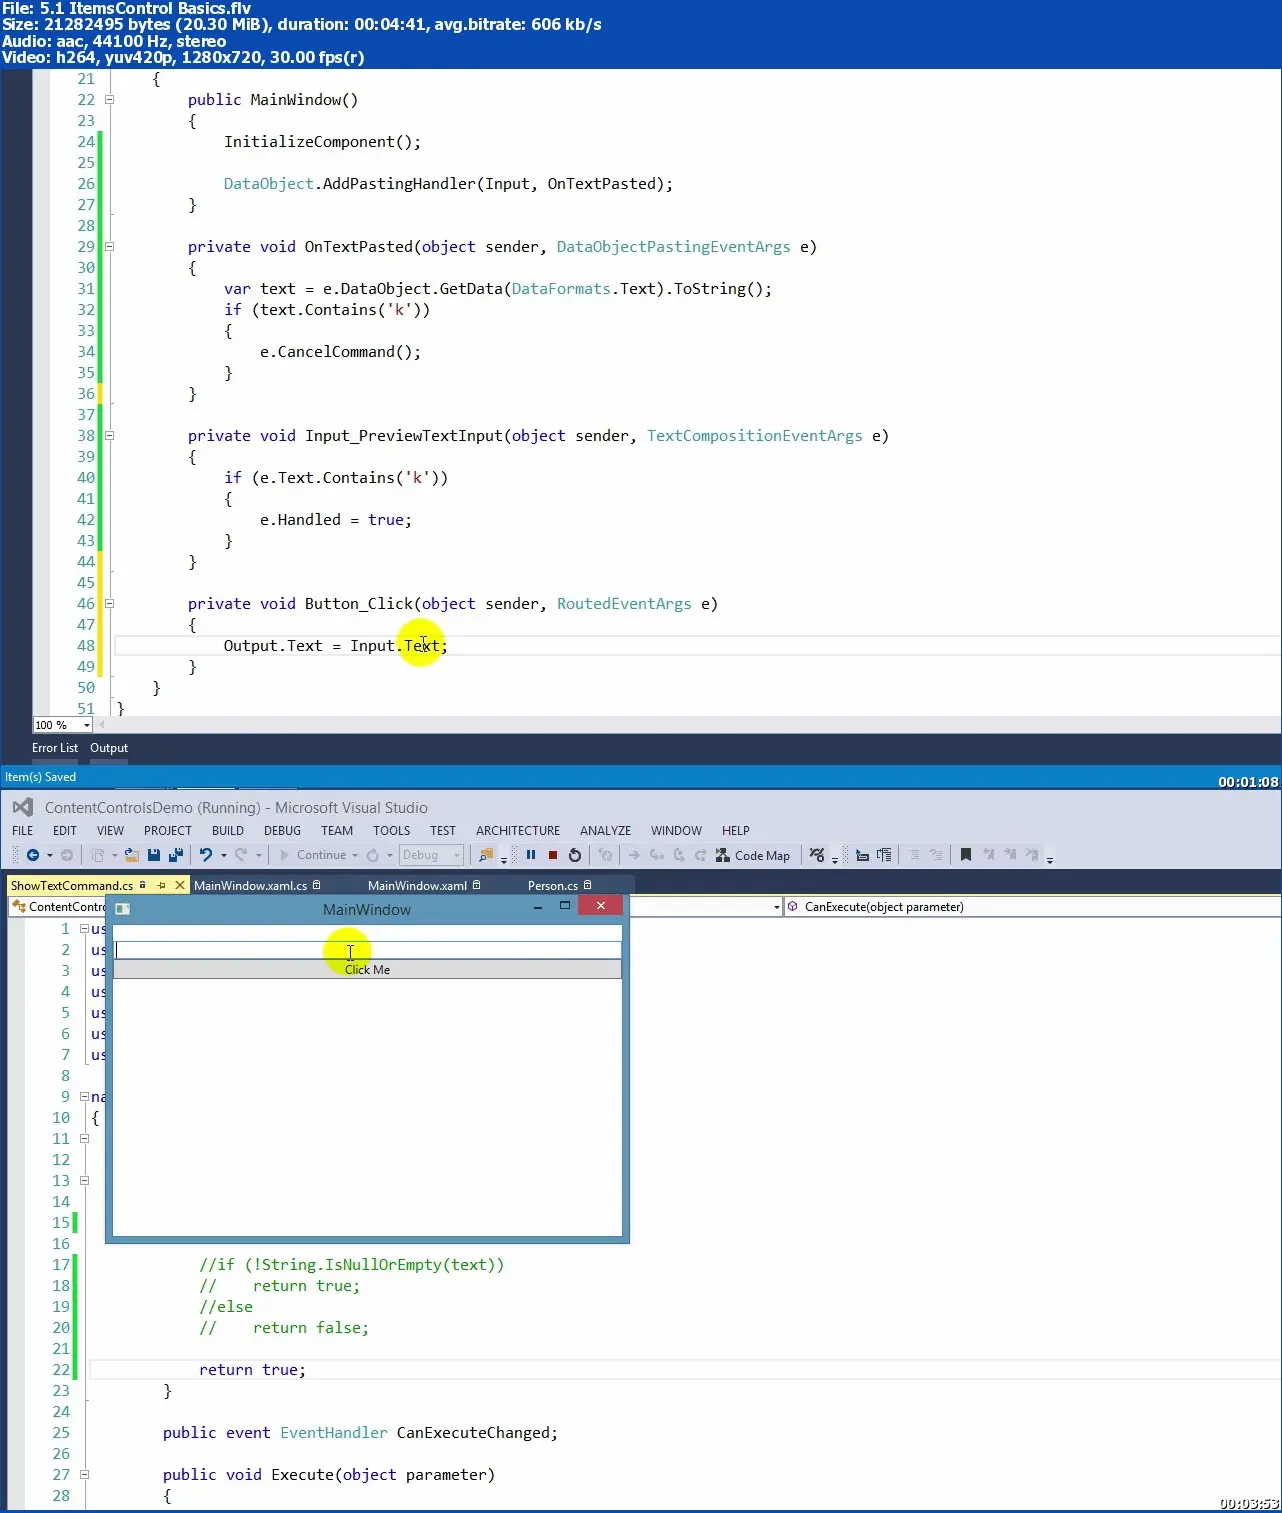Click the Navigate Forward icon

point(67,855)
